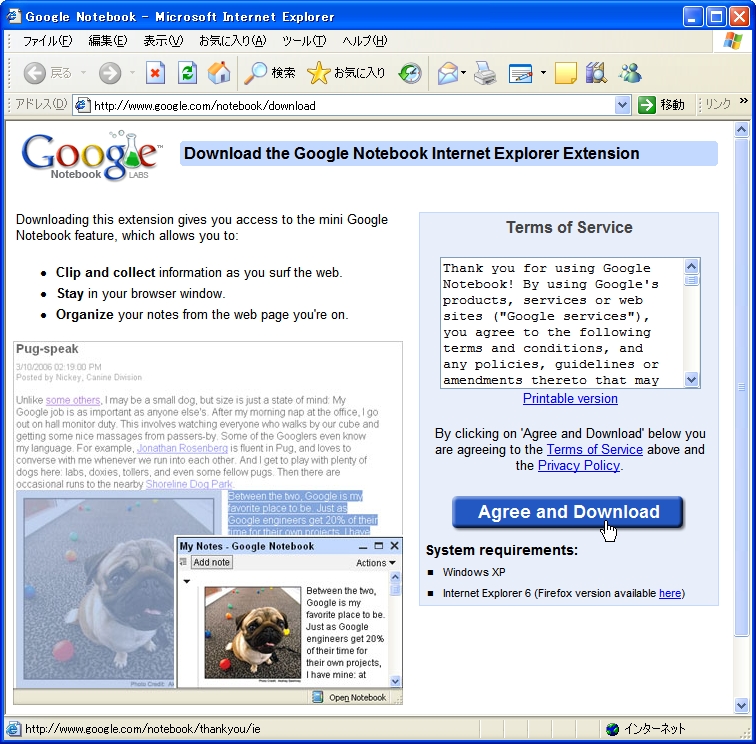Click the Agree and Download button

pos(567,512)
